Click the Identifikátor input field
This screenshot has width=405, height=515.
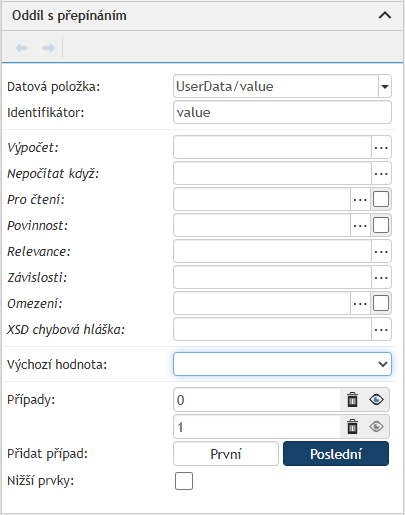(x=282, y=112)
